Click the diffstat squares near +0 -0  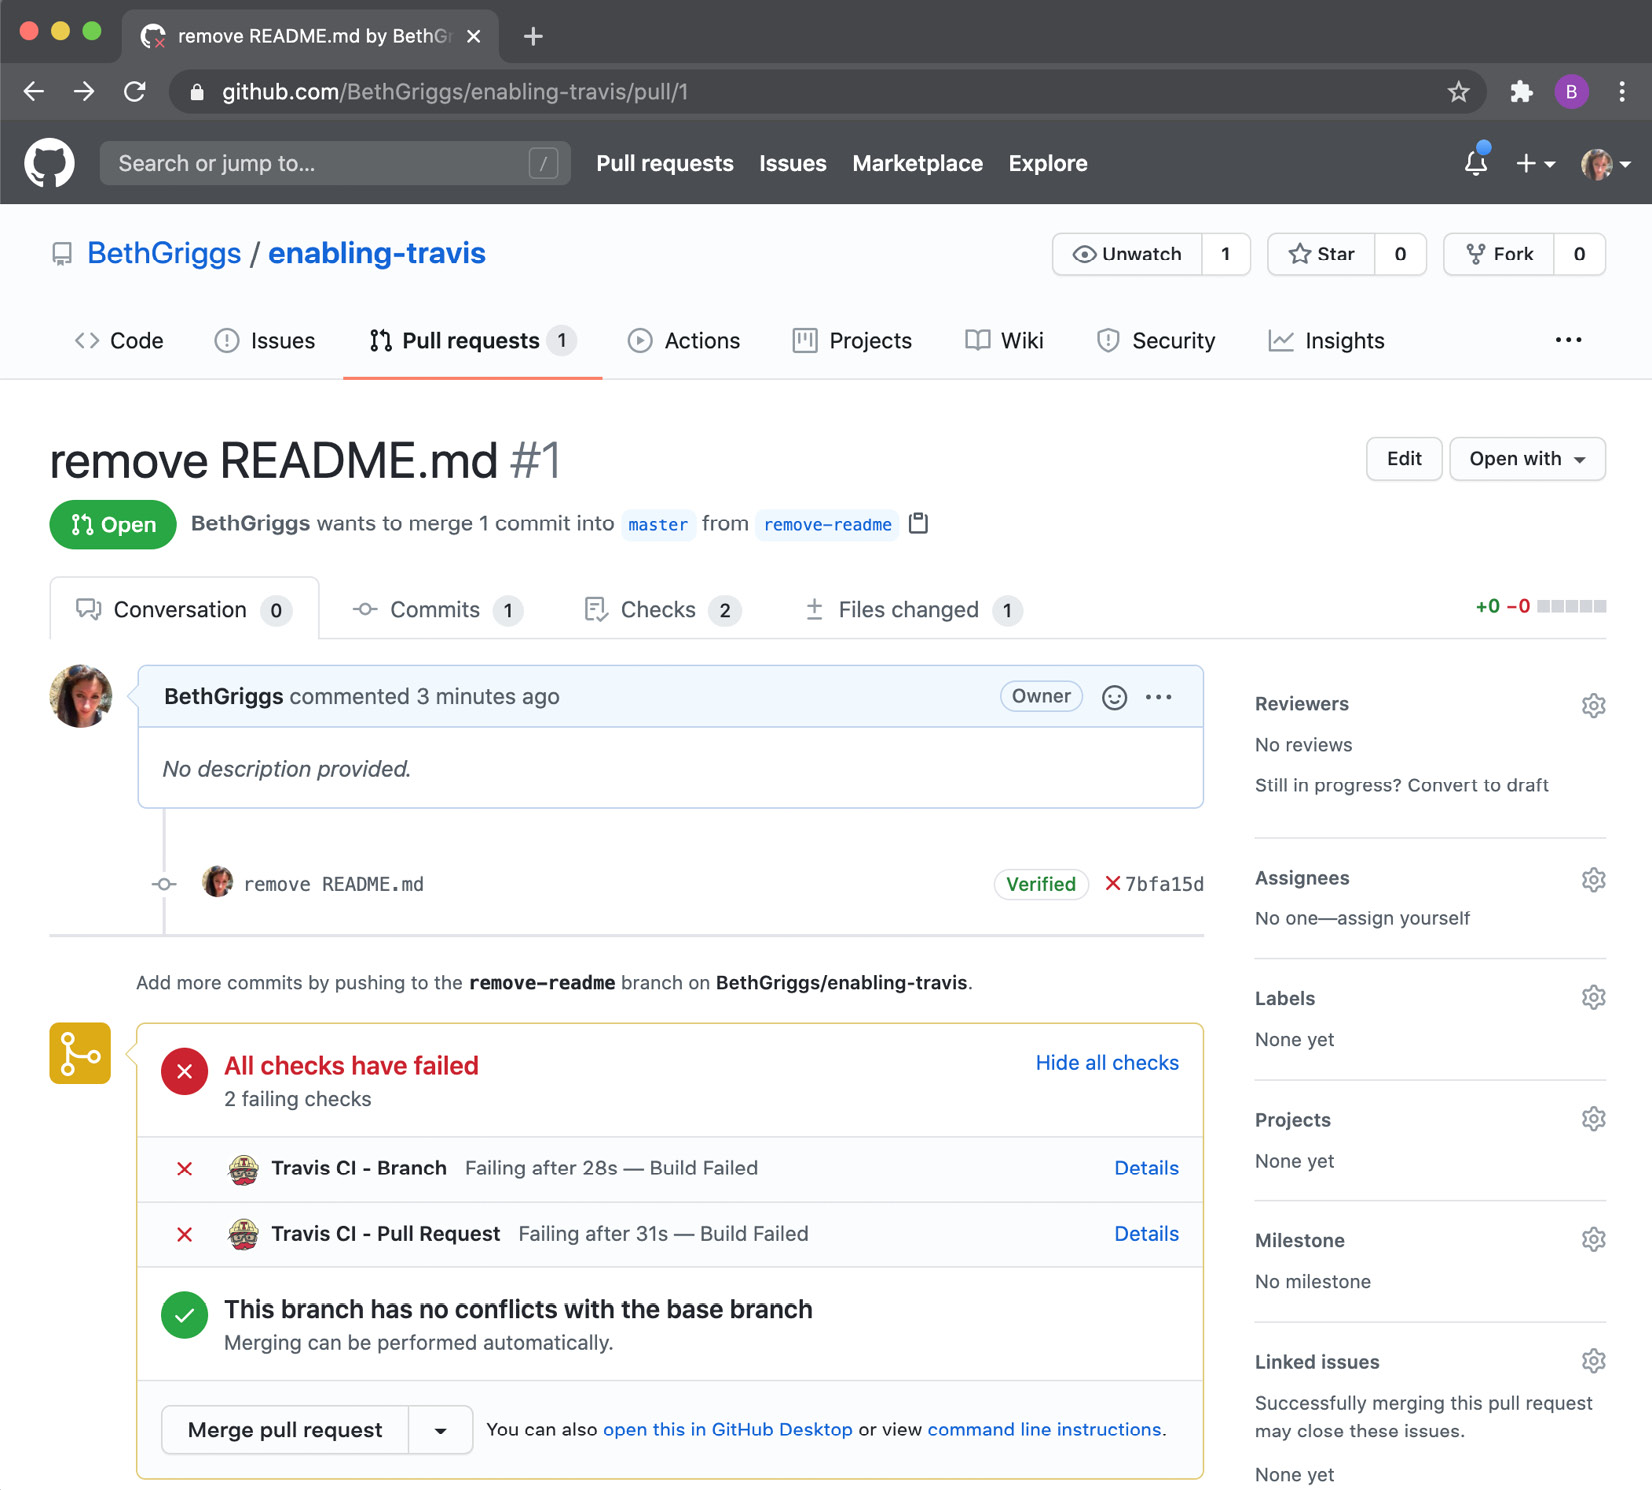[x=1572, y=606]
